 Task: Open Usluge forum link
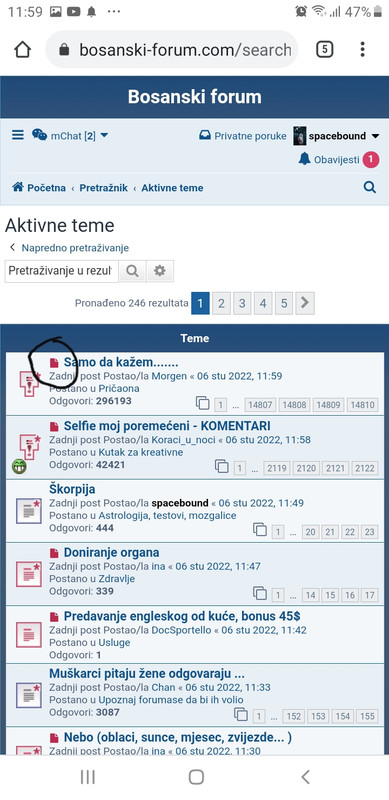(x=114, y=642)
